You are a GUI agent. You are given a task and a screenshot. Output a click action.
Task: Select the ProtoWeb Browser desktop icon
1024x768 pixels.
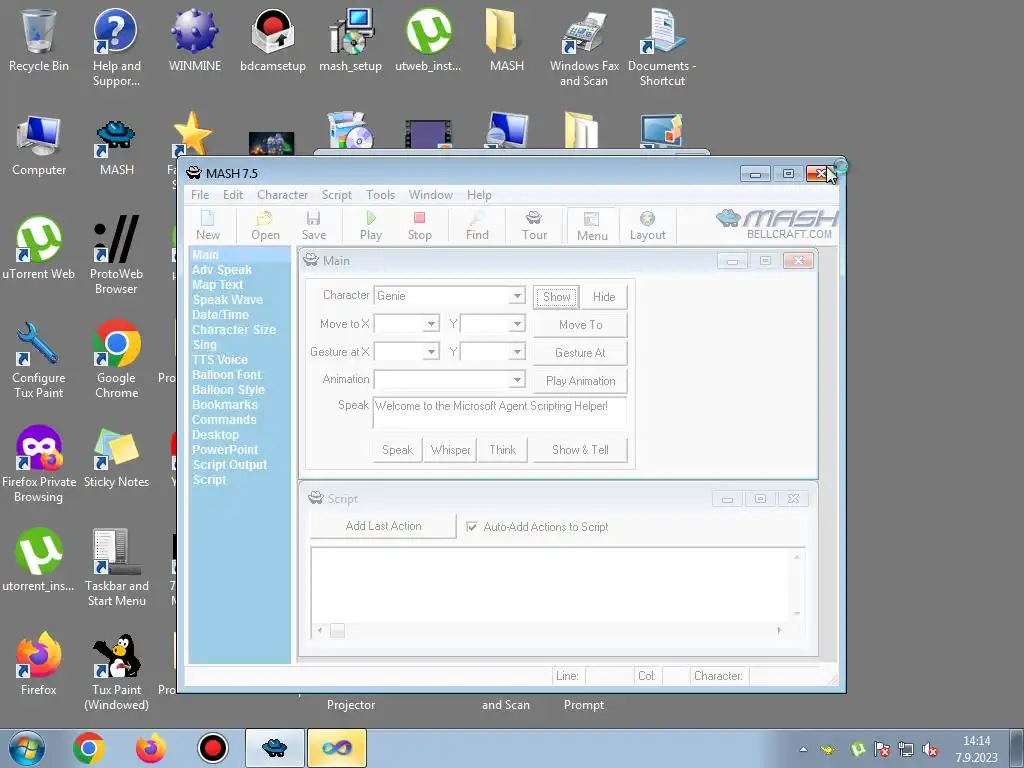click(x=116, y=255)
